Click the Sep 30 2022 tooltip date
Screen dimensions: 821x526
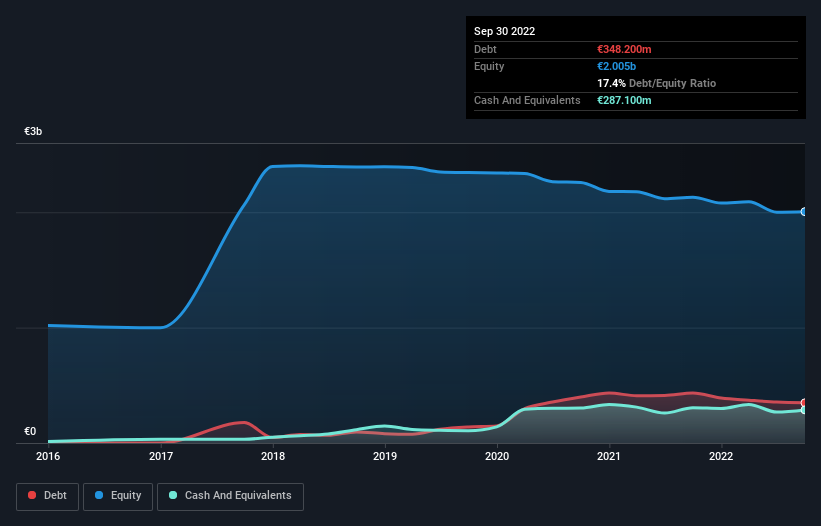point(505,31)
